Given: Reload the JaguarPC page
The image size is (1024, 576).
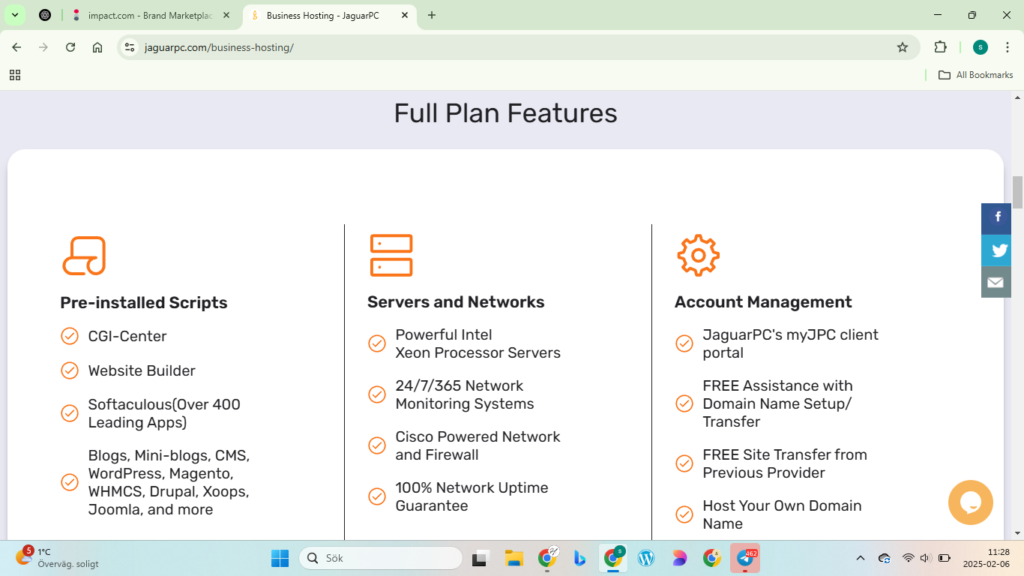Looking at the screenshot, I should [71, 47].
